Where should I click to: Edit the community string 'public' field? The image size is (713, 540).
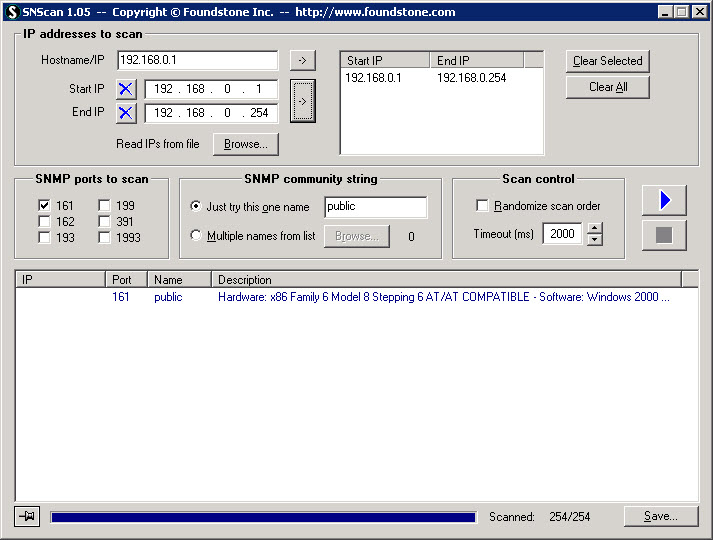pyautogui.click(x=376, y=206)
